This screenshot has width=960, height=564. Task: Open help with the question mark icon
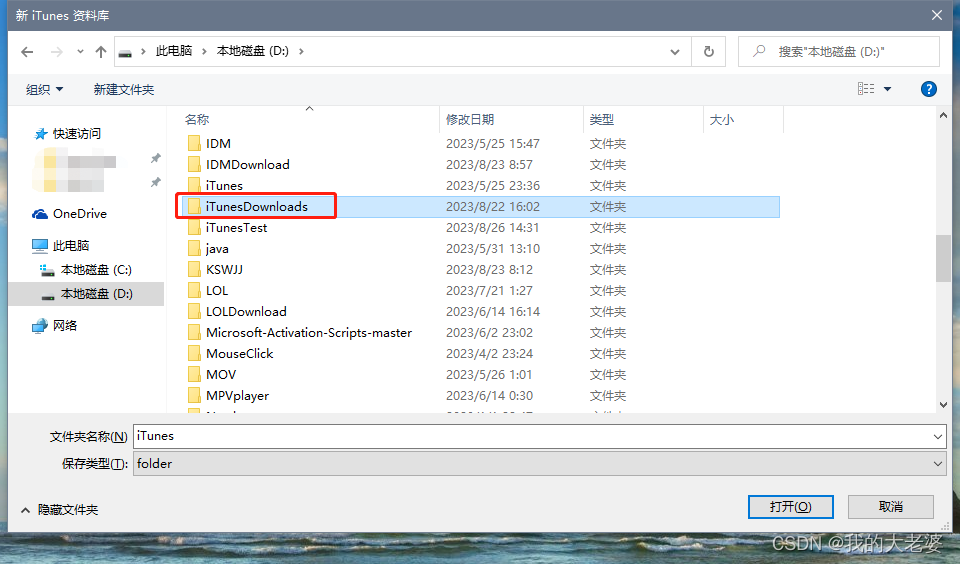tap(928, 89)
